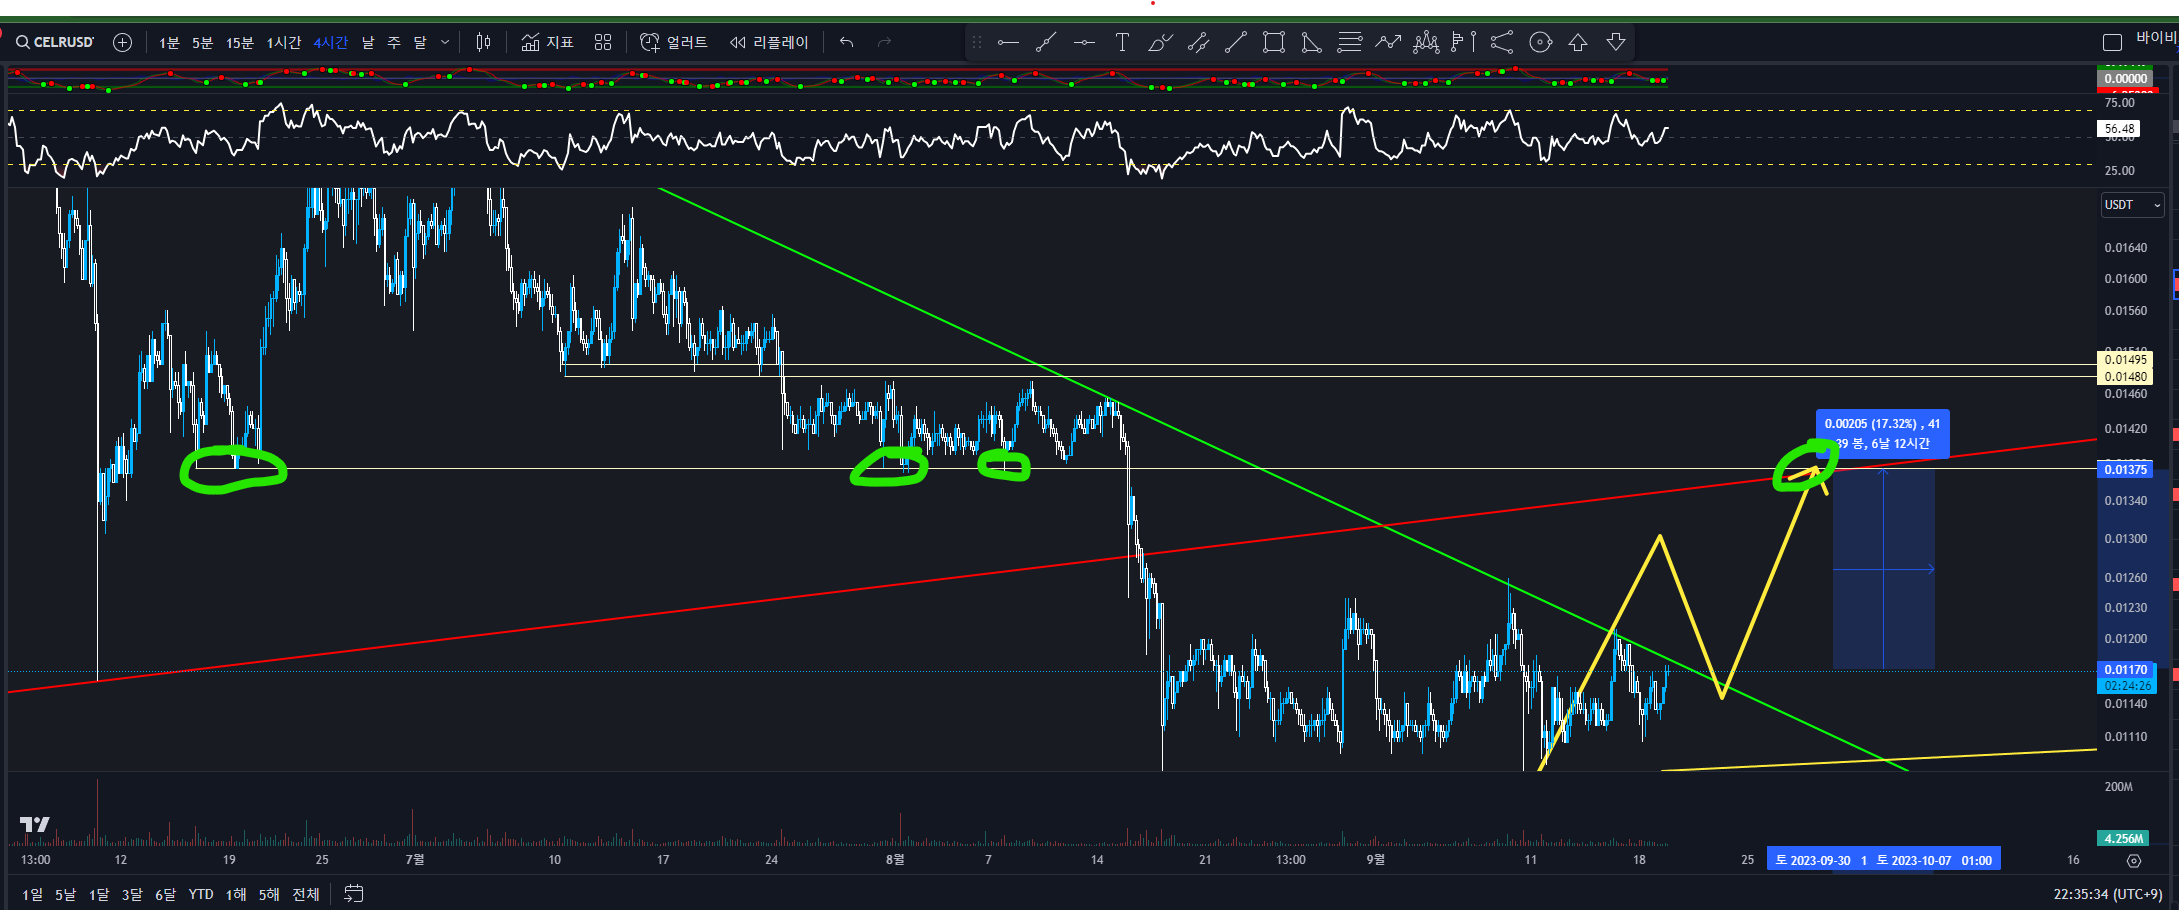
Task: Undo the last chart action
Action: [847, 42]
